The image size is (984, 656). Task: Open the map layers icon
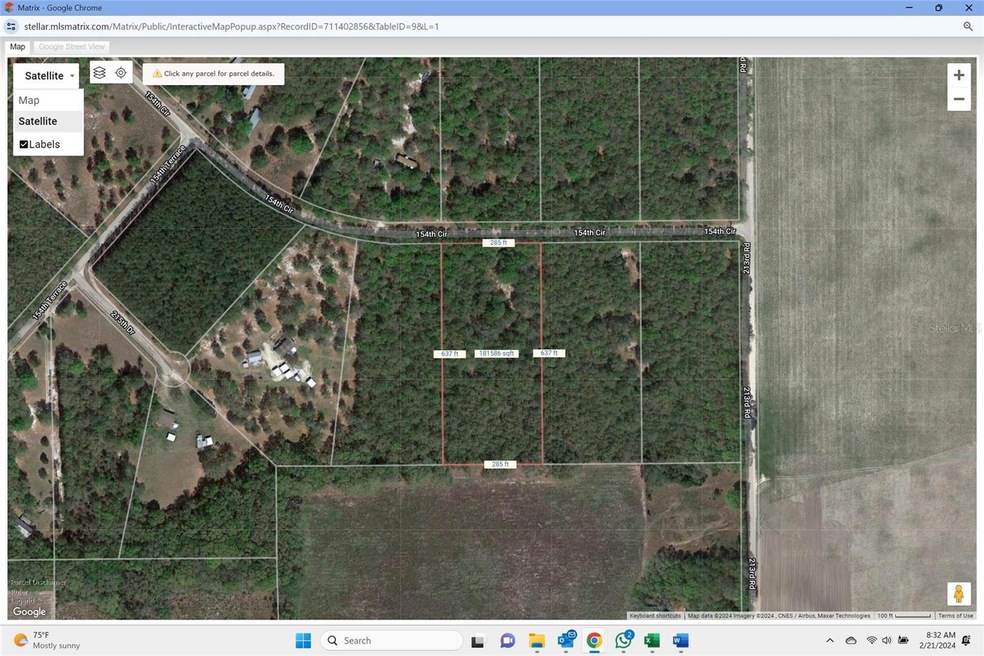pyautogui.click(x=99, y=73)
